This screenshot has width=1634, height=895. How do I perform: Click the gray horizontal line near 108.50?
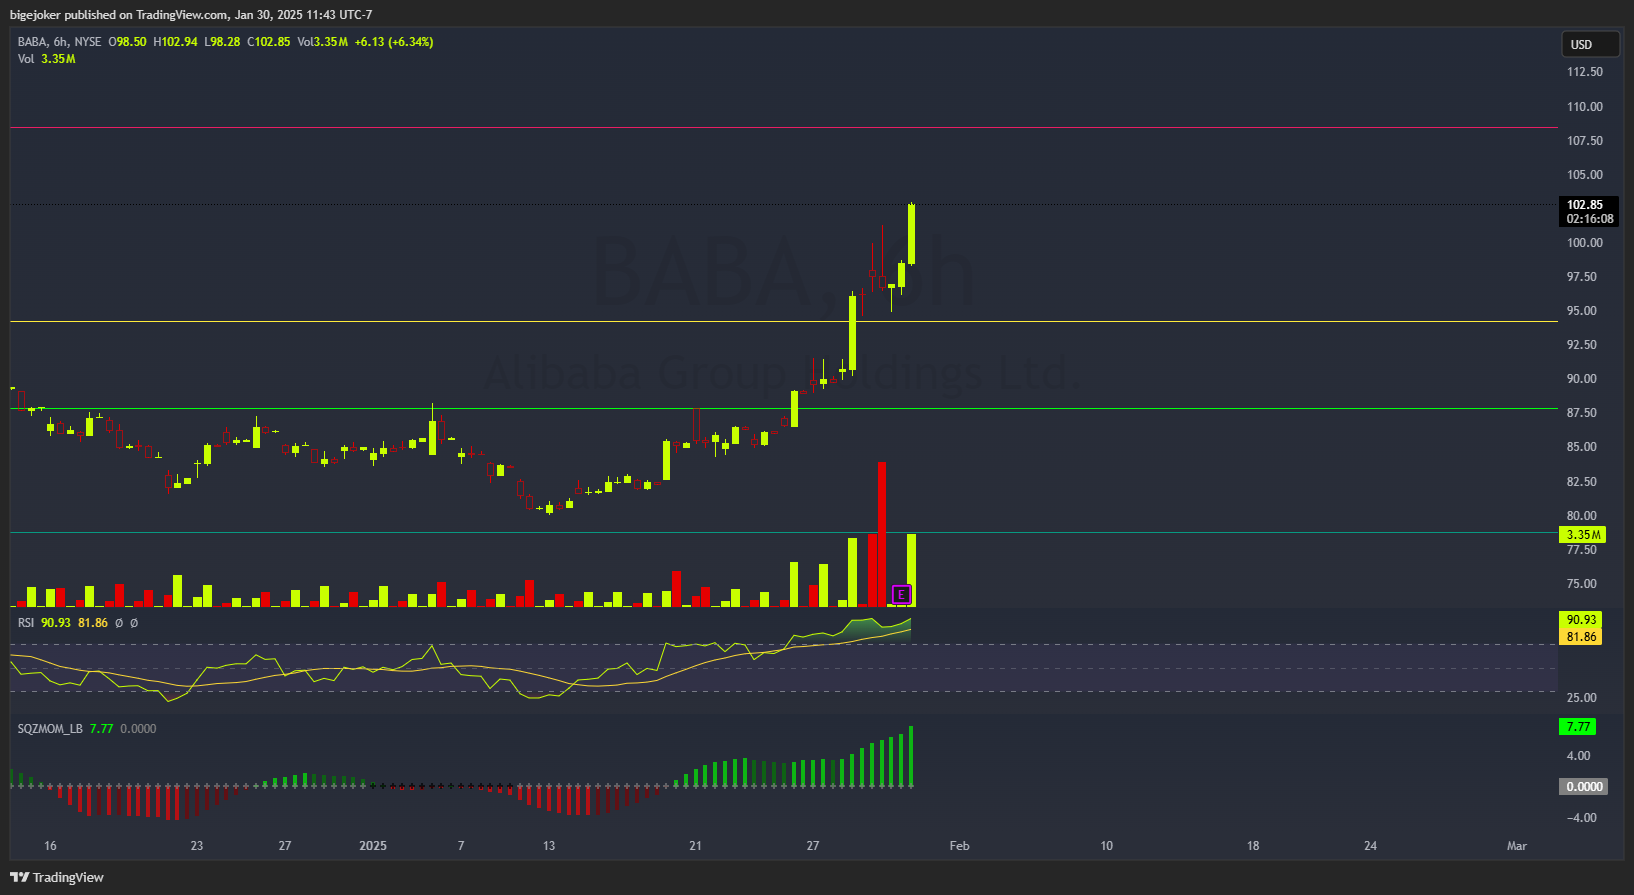click(784, 127)
